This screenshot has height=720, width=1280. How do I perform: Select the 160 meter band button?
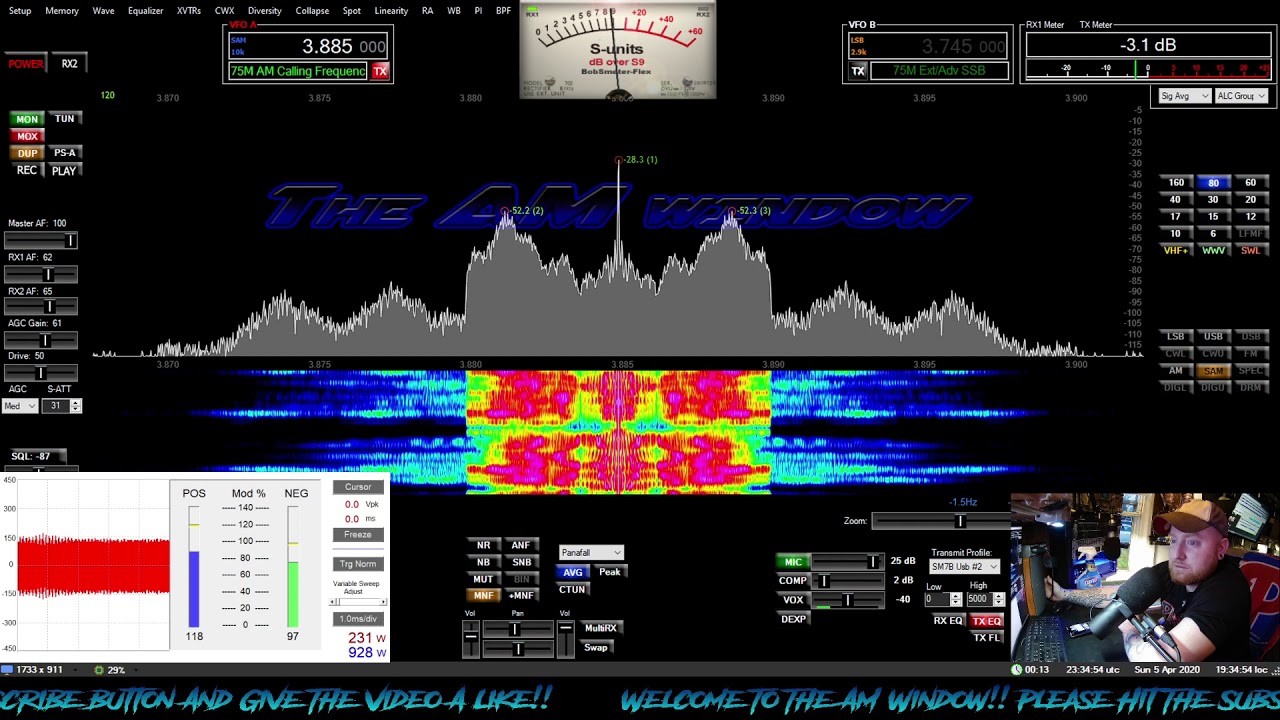pyautogui.click(x=1176, y=183)
